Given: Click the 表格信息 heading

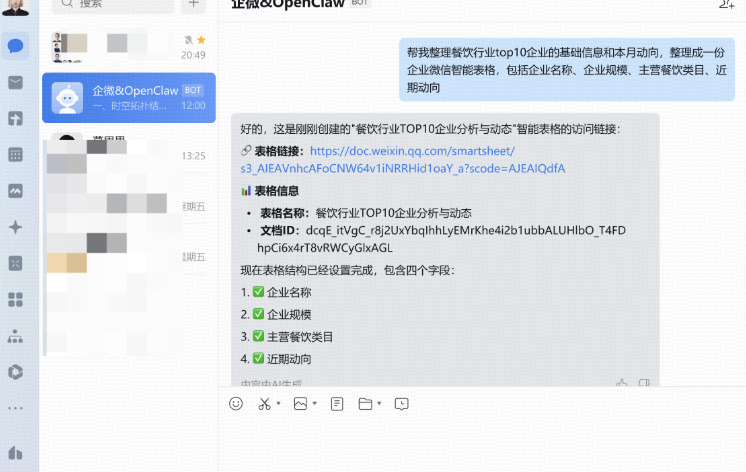Looking at the screenshot, I should [x=276, y=191].
